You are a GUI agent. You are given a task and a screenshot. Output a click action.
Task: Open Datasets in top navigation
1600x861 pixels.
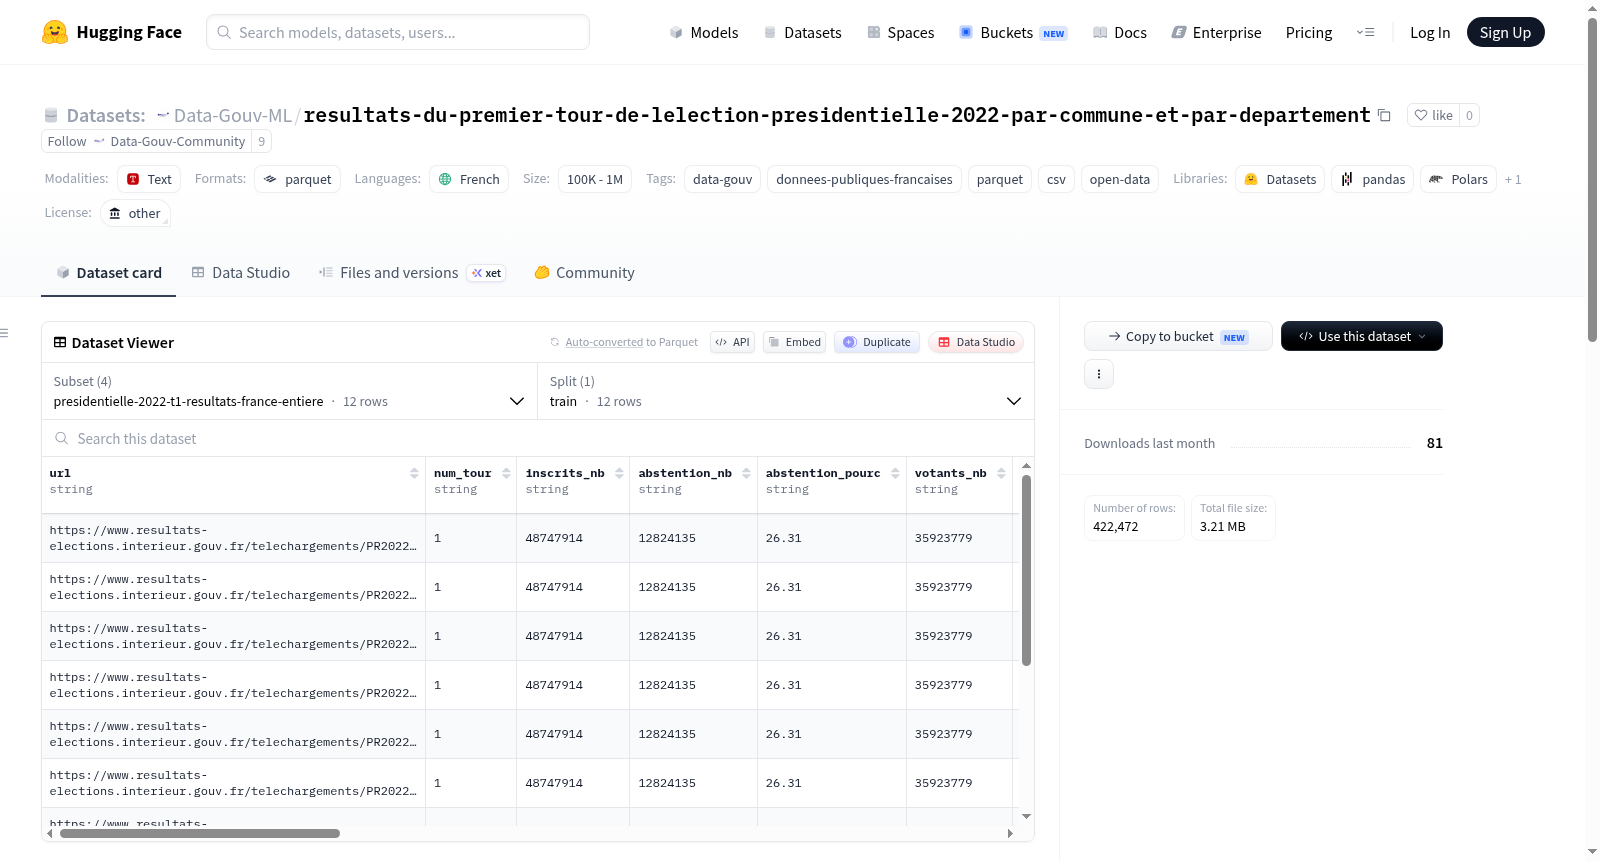(x=802, y=32)
